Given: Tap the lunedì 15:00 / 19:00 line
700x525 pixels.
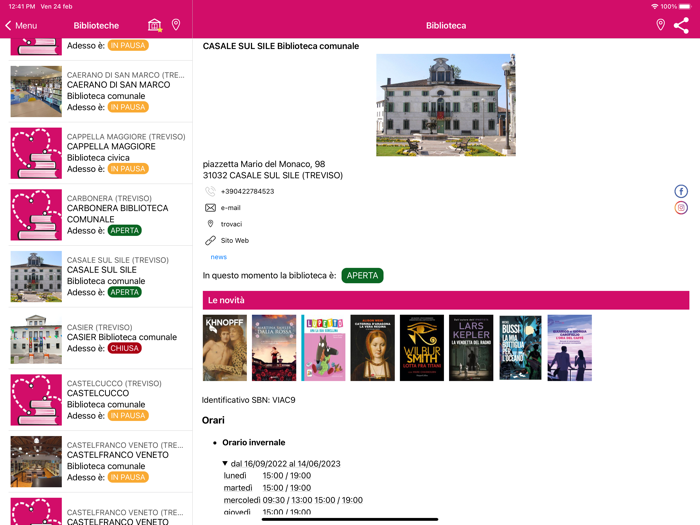Looking at the screenshot, I should coord(267,475).
